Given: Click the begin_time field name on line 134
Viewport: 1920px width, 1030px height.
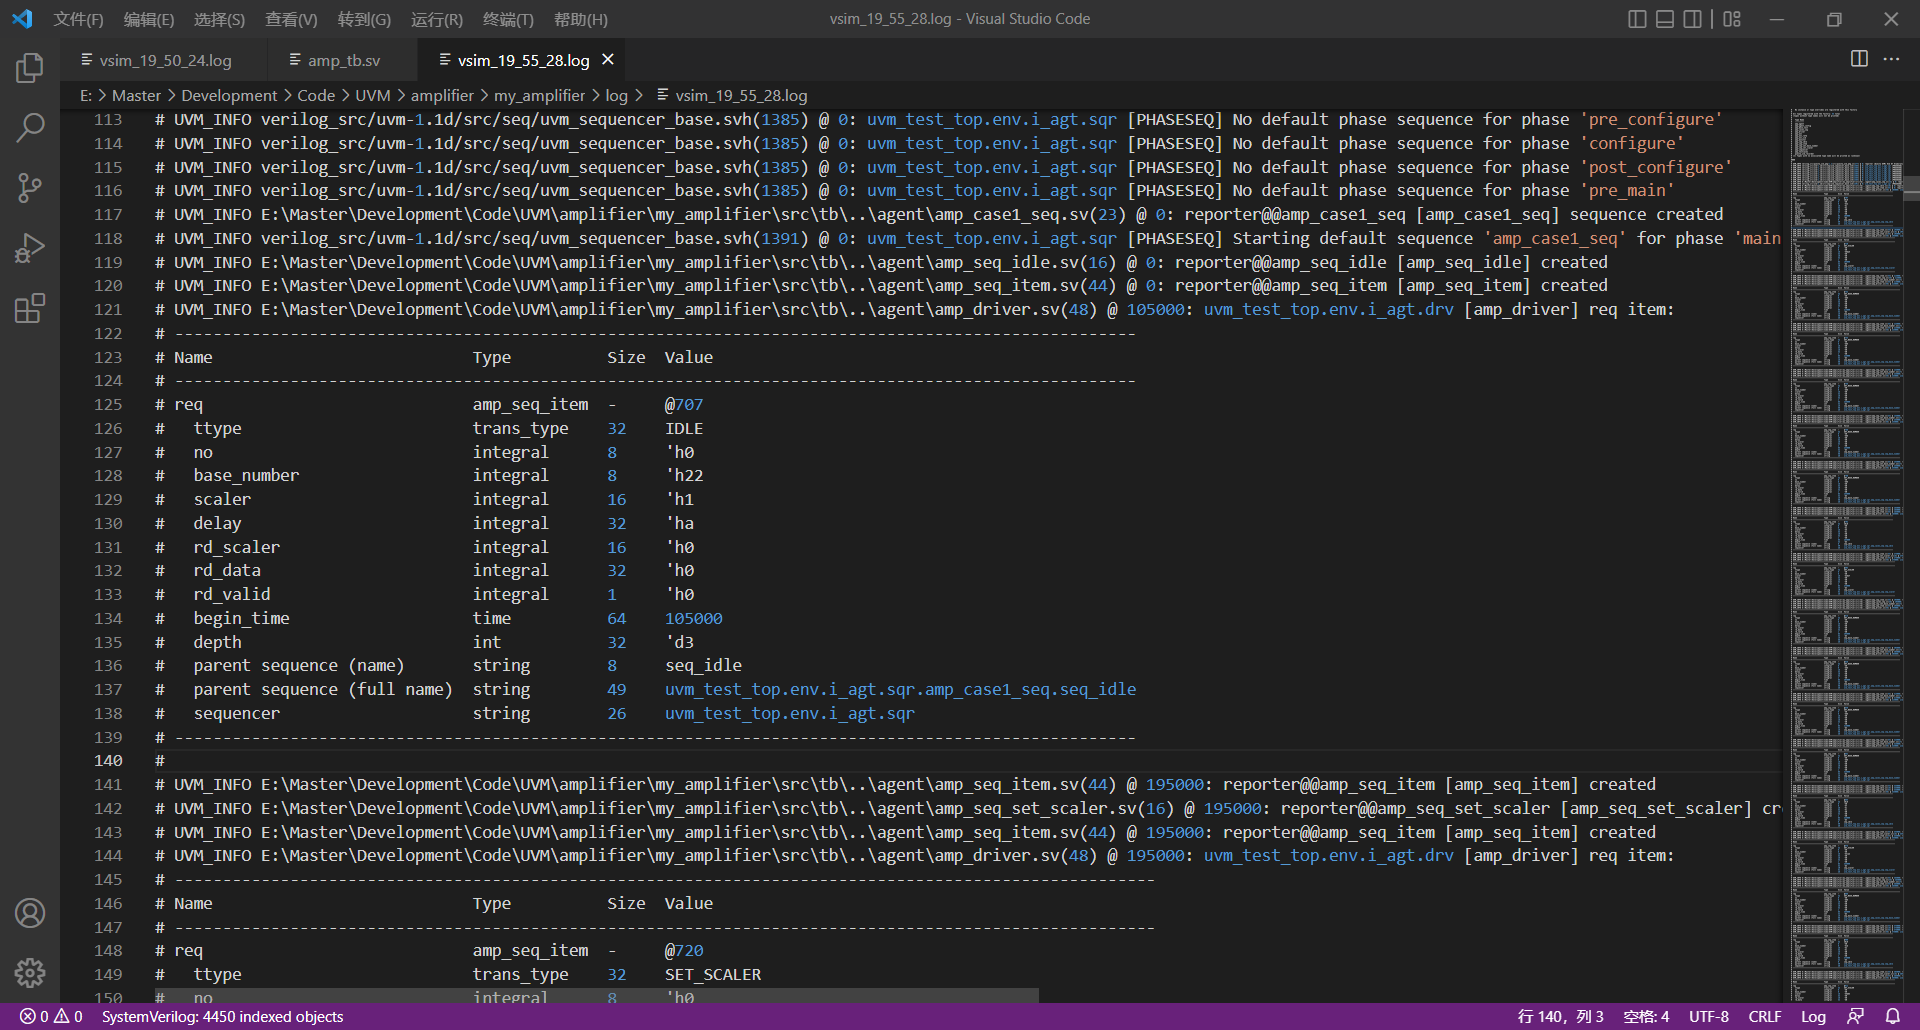Looking at the screenshot, I should coord(241,618).
